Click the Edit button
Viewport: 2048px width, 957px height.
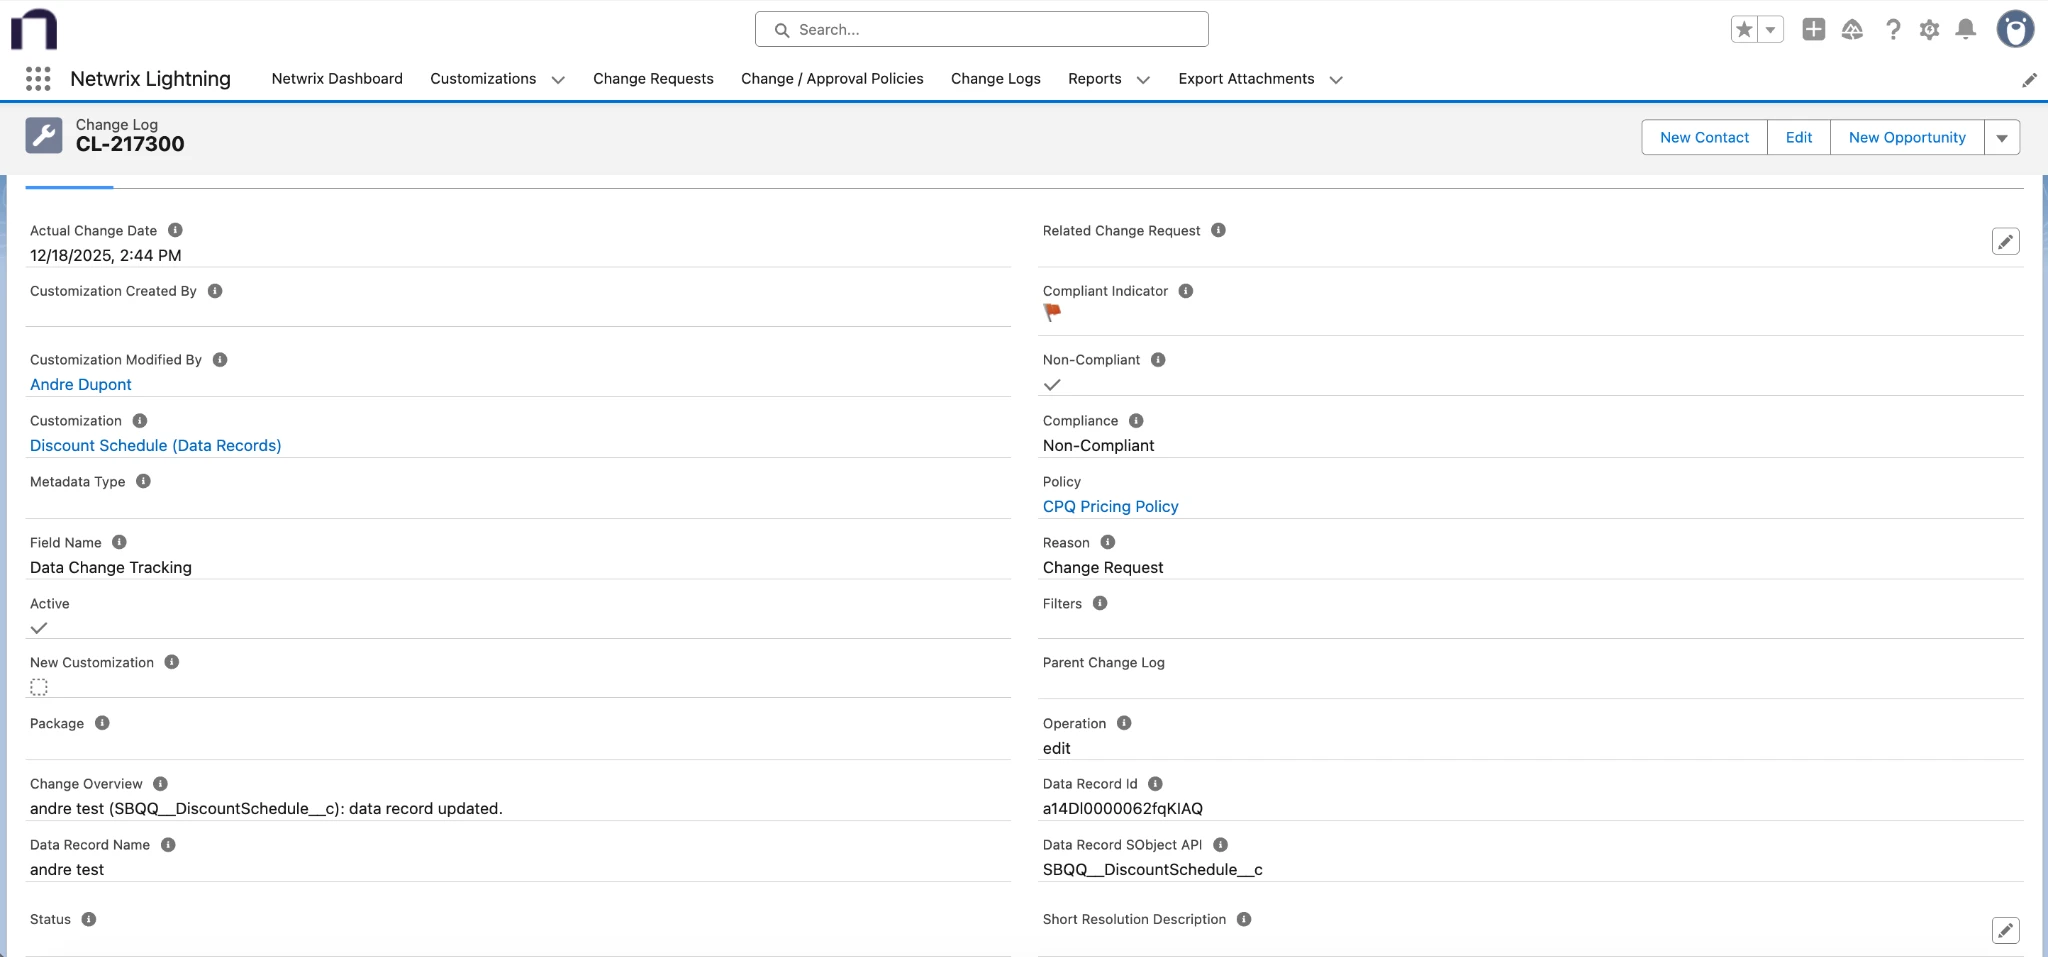tap(1798, 138)
